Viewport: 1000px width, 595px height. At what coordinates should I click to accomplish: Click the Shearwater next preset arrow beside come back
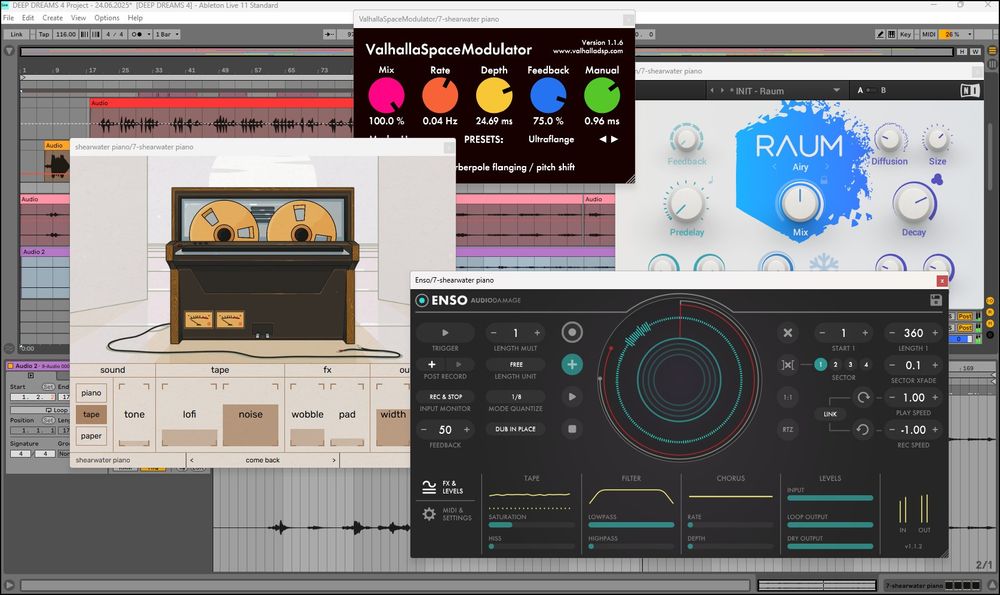[334, 460]
